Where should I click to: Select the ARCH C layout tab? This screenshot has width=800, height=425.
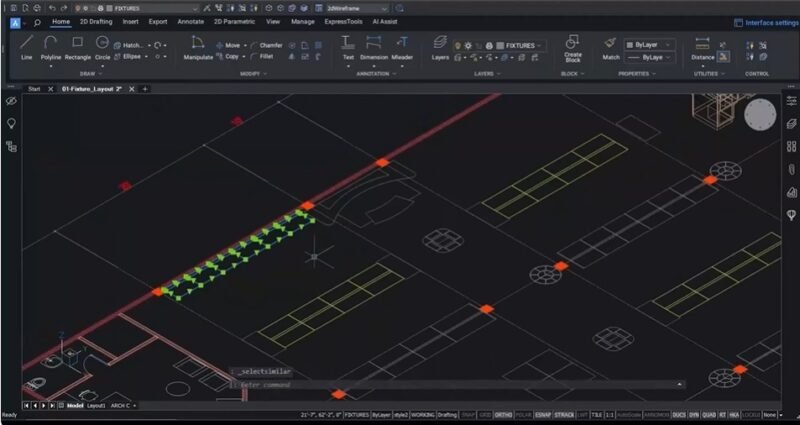pos(120,406)
